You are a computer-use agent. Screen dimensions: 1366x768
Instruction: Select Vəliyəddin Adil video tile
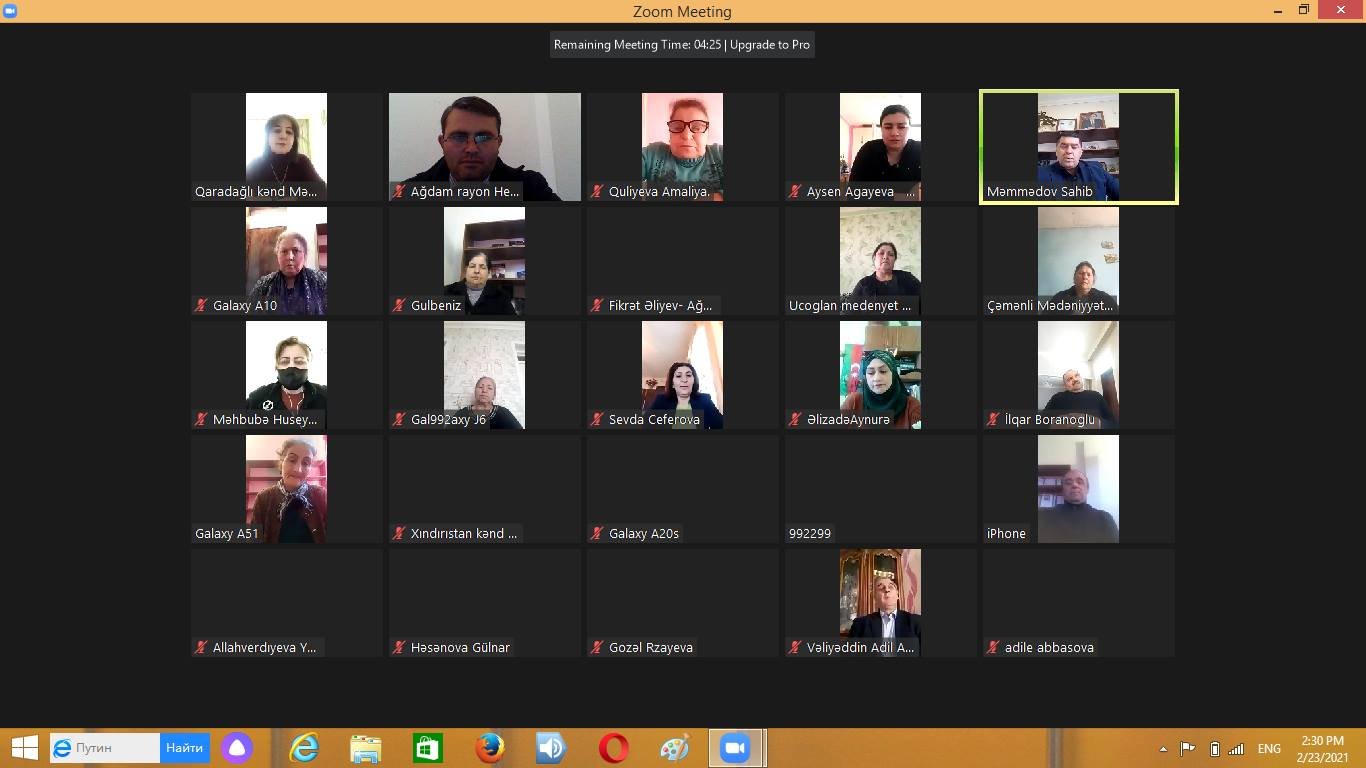point(881,603)
